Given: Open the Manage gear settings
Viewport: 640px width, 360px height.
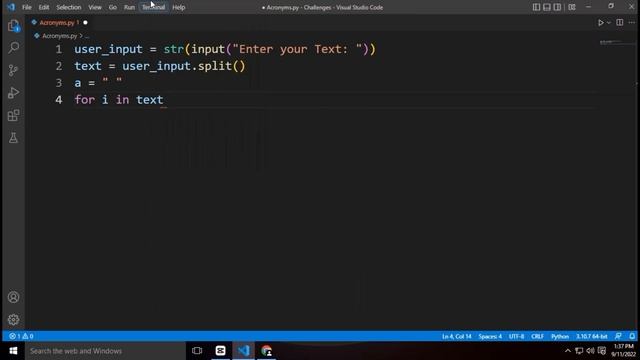Looking at the screenshot, I should (x=13, y=320).
